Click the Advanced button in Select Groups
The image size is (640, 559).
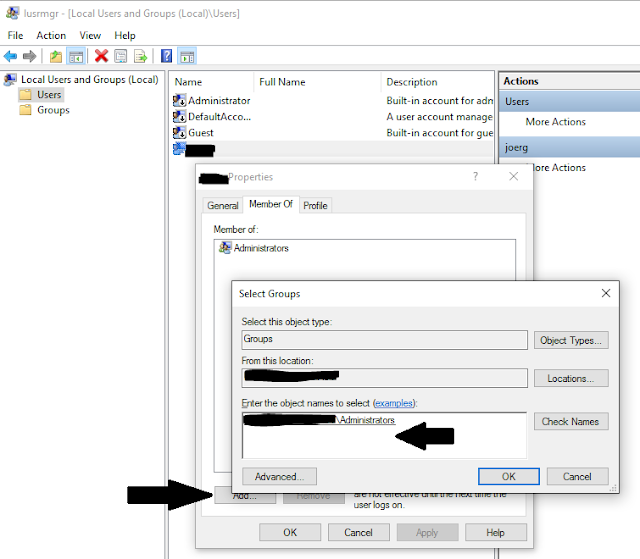coord(279,477)
